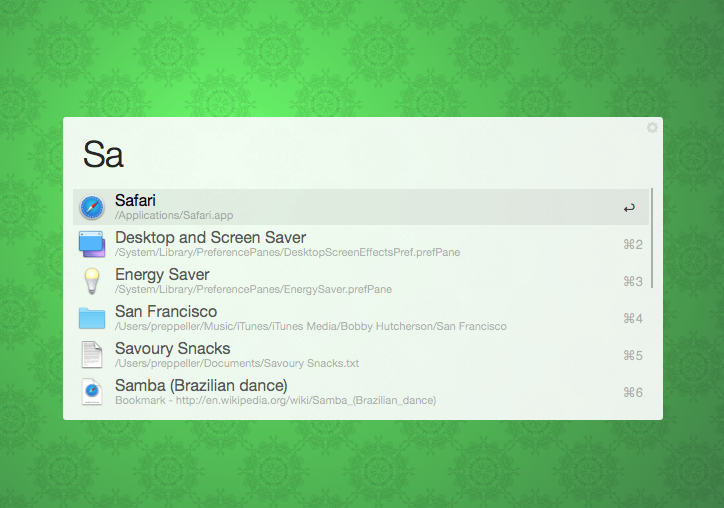The width and height of the screenshot is (724, 508).
Task: Click the Safari.app file path text
Action: pos(174,215)
